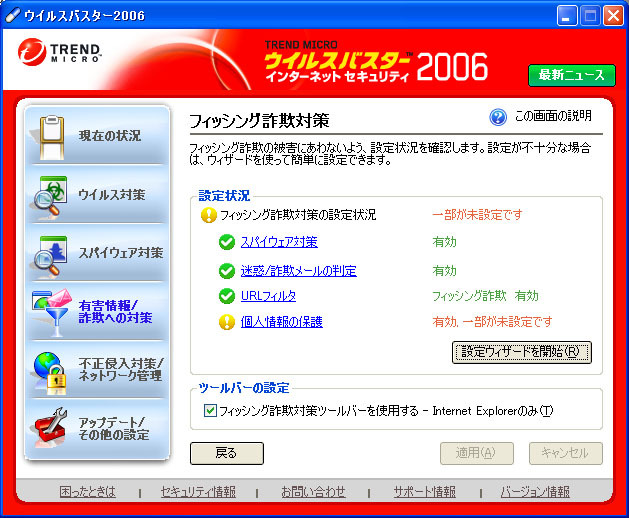Click the green check icon beside スパイウェア対策
This screenshot has height=518, width=629.
coord(227,242)
